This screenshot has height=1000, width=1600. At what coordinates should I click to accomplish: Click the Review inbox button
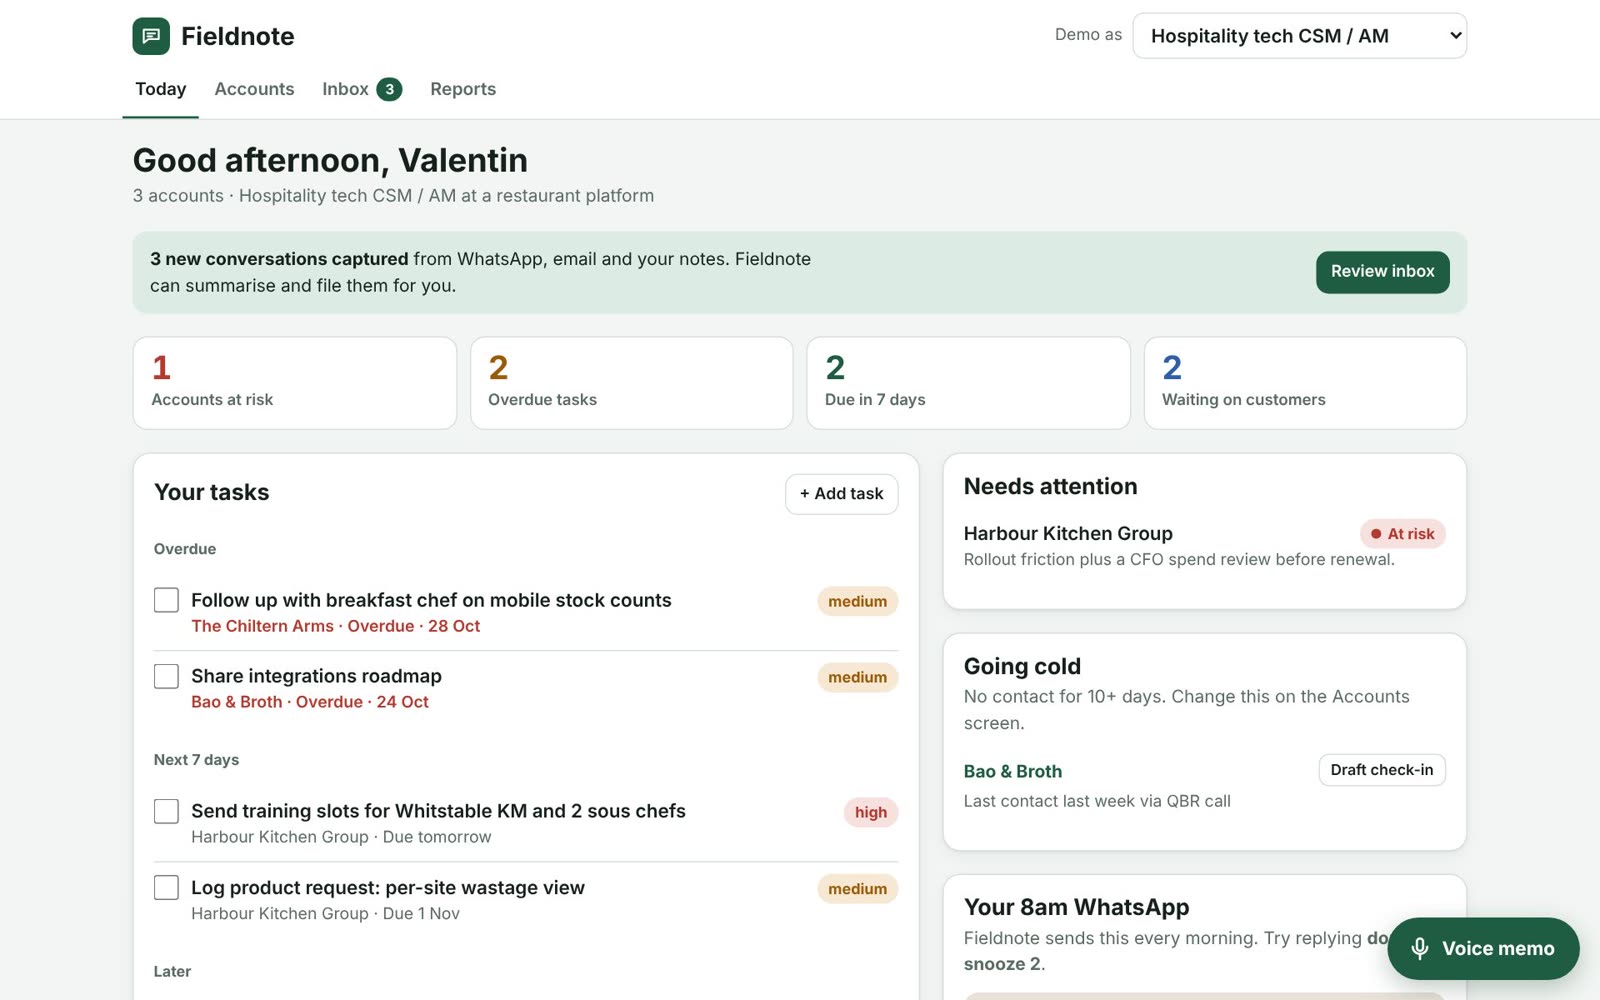tap(1382, 272)
